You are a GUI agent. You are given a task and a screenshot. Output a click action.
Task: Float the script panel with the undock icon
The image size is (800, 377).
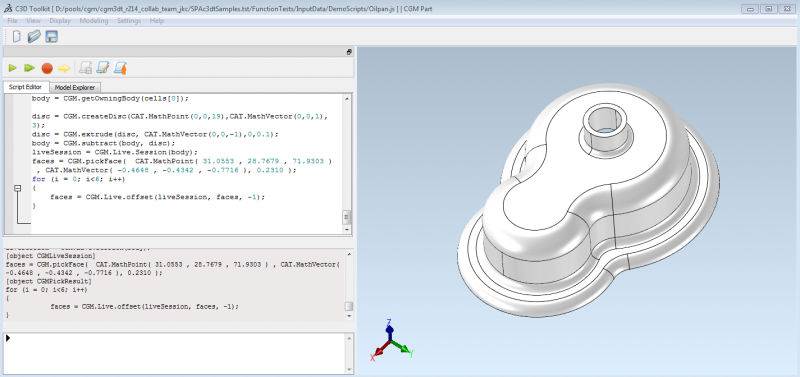click(349, 52)
